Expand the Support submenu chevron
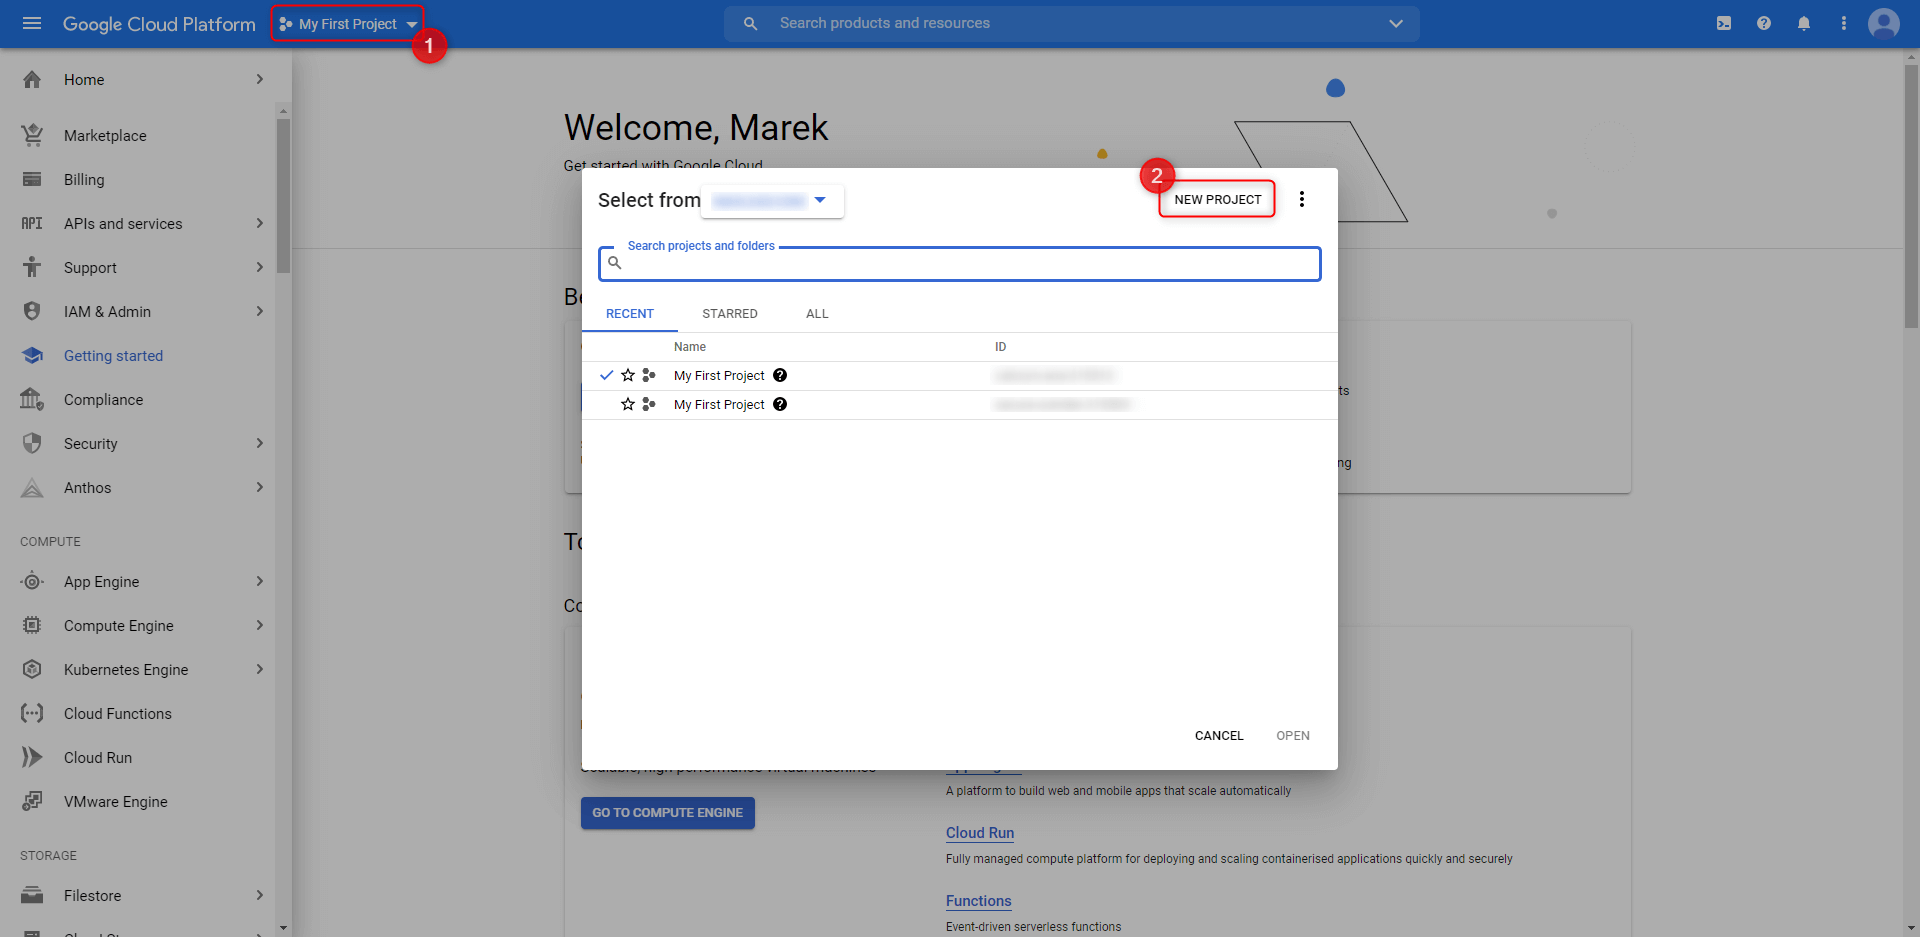The width and height of the screenshot is (1920, 937). click(x=260, y=267)
